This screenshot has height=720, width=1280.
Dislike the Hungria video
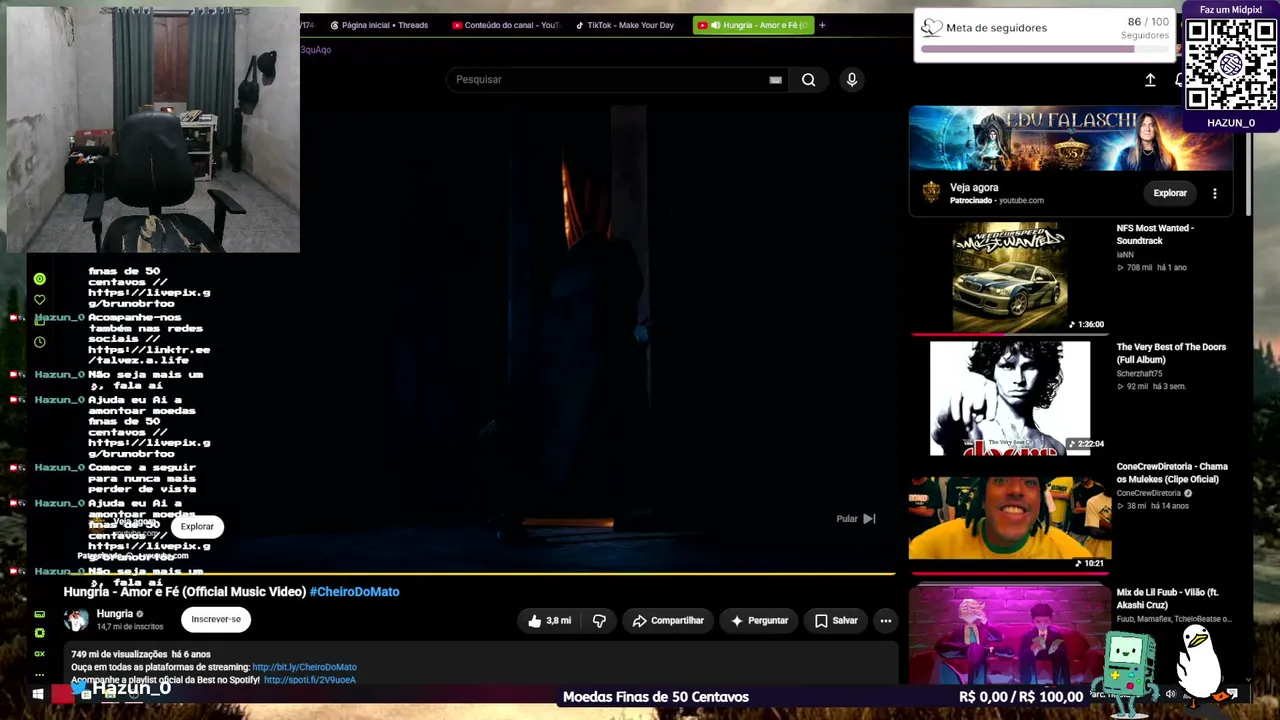point(599,621)
